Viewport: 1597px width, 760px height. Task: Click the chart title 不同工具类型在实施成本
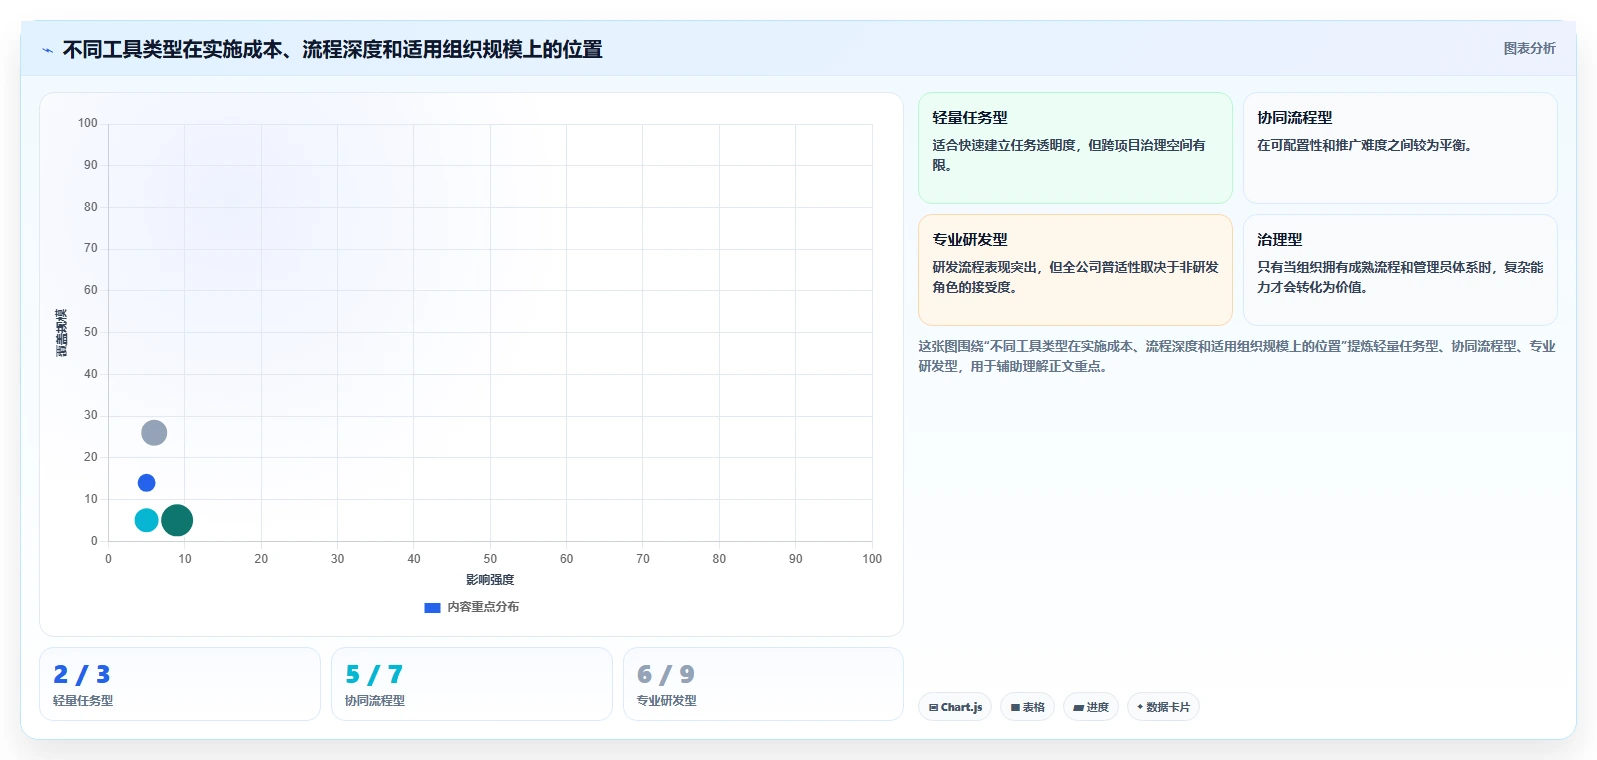point(332,49)
